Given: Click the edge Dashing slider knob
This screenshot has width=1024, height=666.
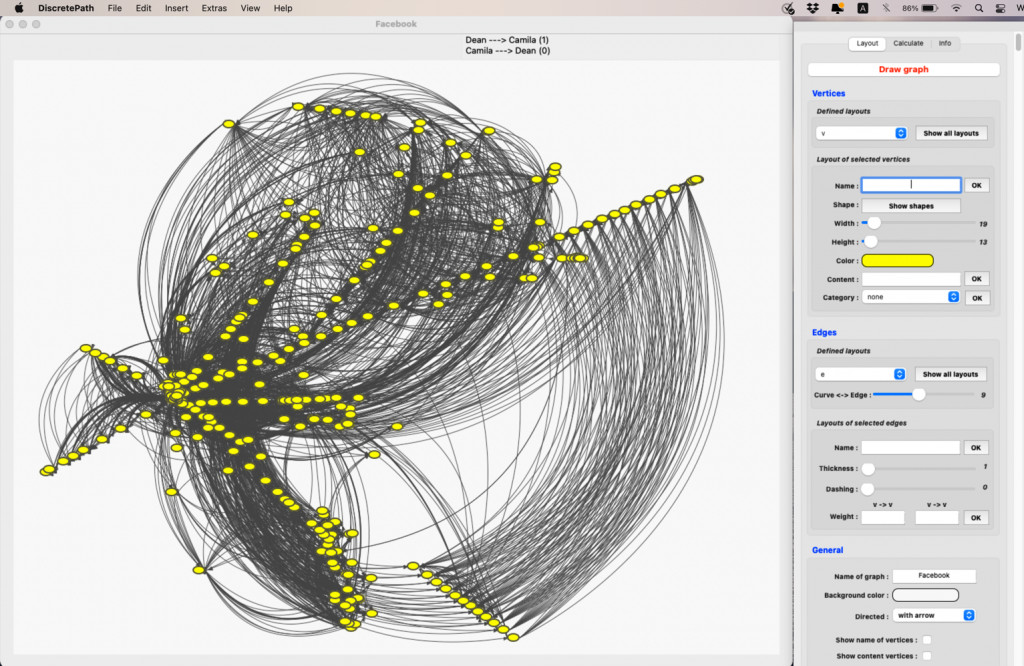Looking at the screenshot, I should tap(867, 489).
